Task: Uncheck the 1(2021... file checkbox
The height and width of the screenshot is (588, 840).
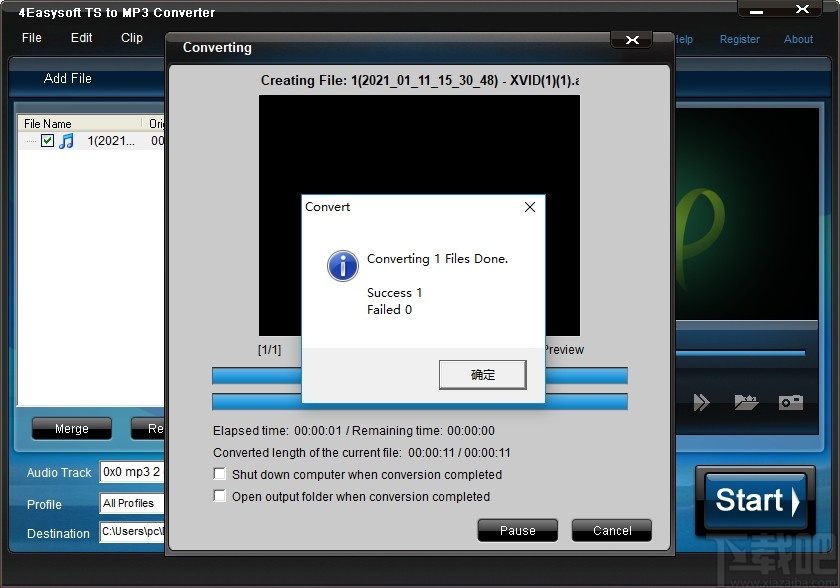Action: (x=48, y=141)
